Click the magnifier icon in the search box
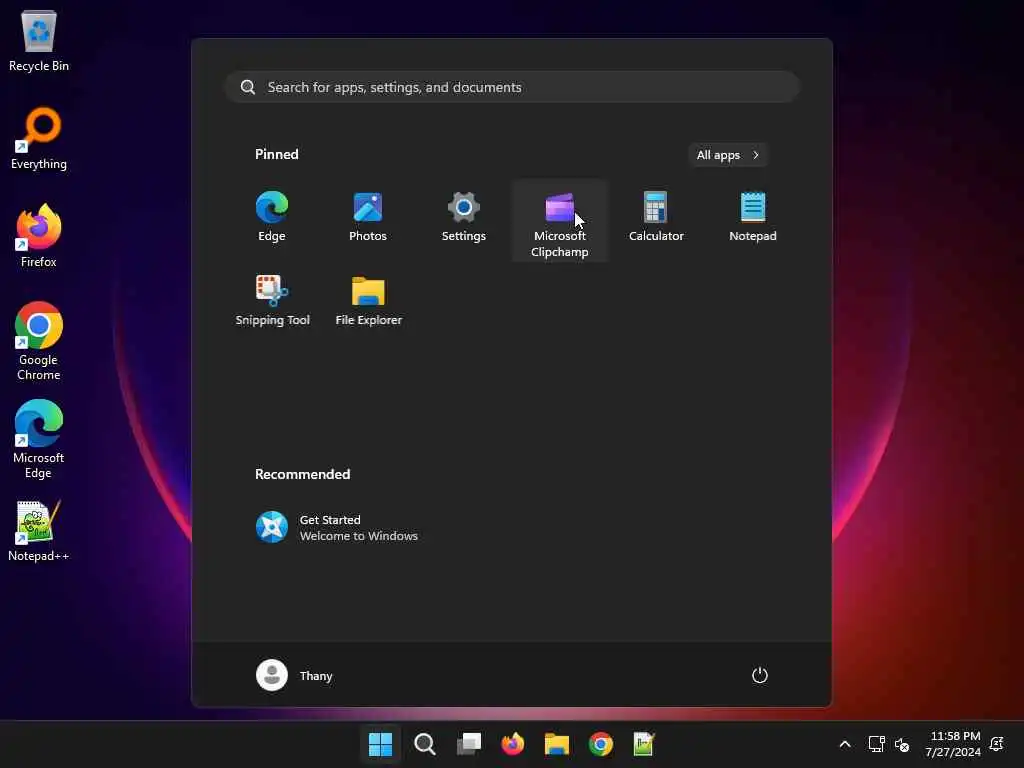Viewport: 1024px width, 768px height. pos(248,87)
